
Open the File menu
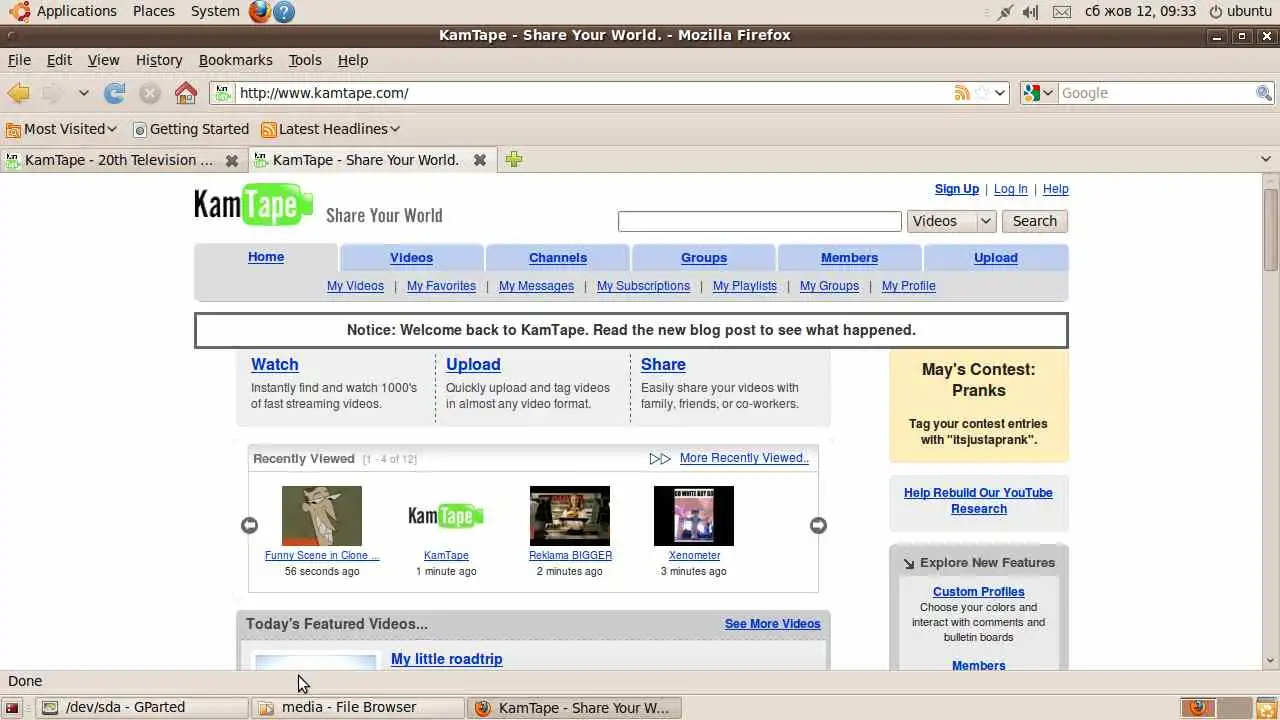click(19, 60)
